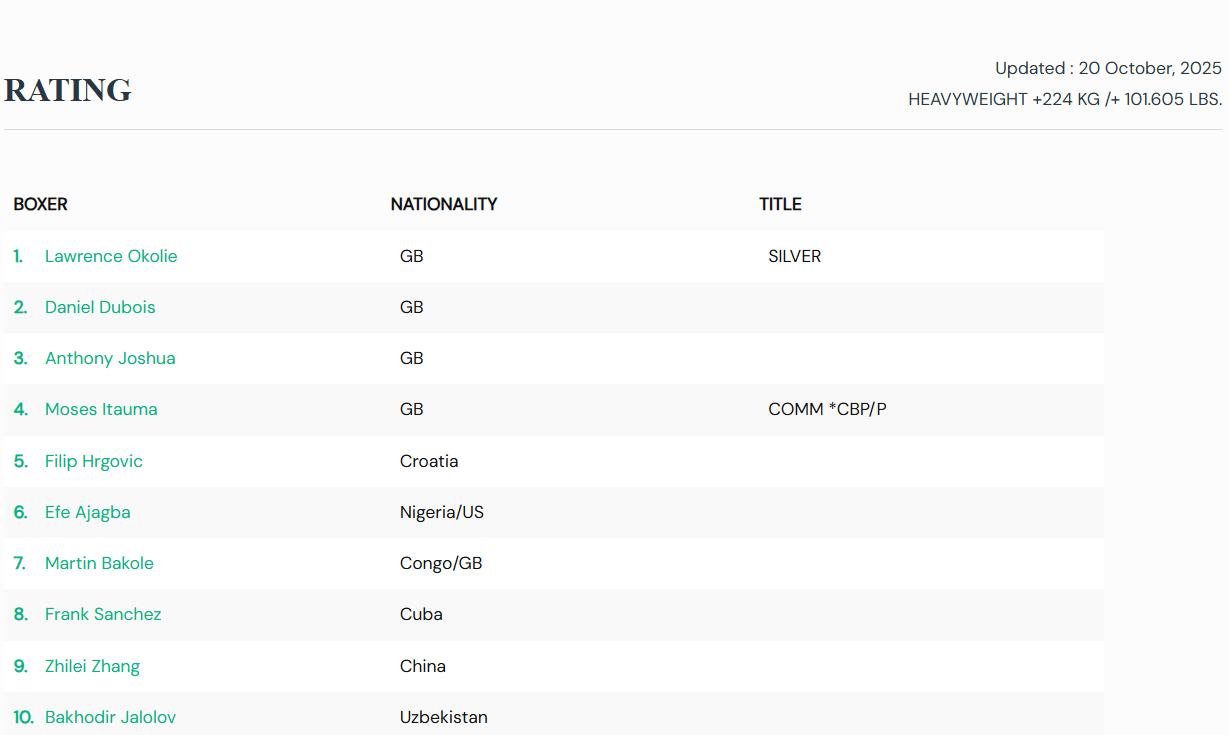Open Martin Bakole's boxer page
1229x735 pixels.
click(x=99, y=563)
